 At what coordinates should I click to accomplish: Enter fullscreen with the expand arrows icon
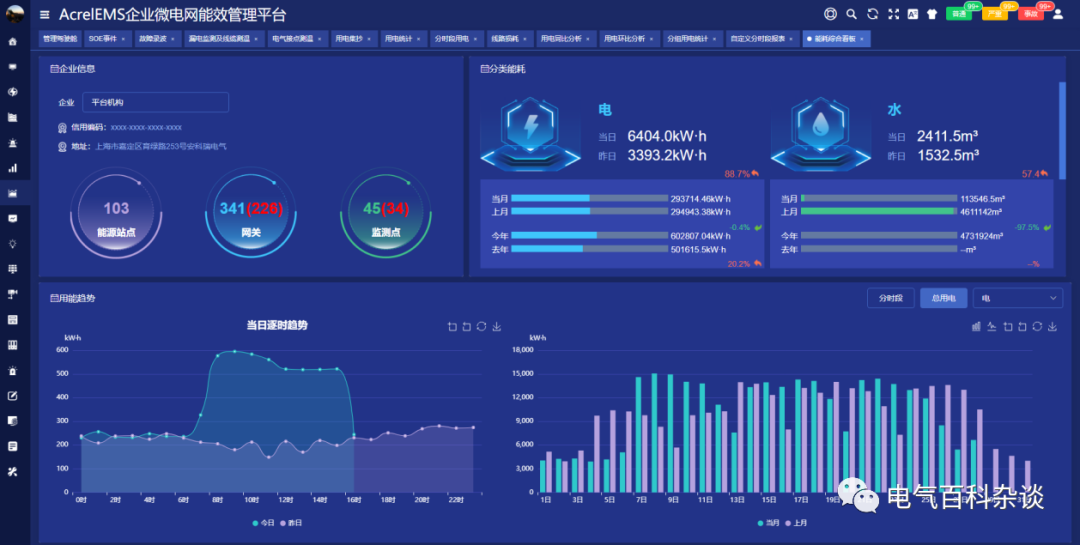point(893,14)
